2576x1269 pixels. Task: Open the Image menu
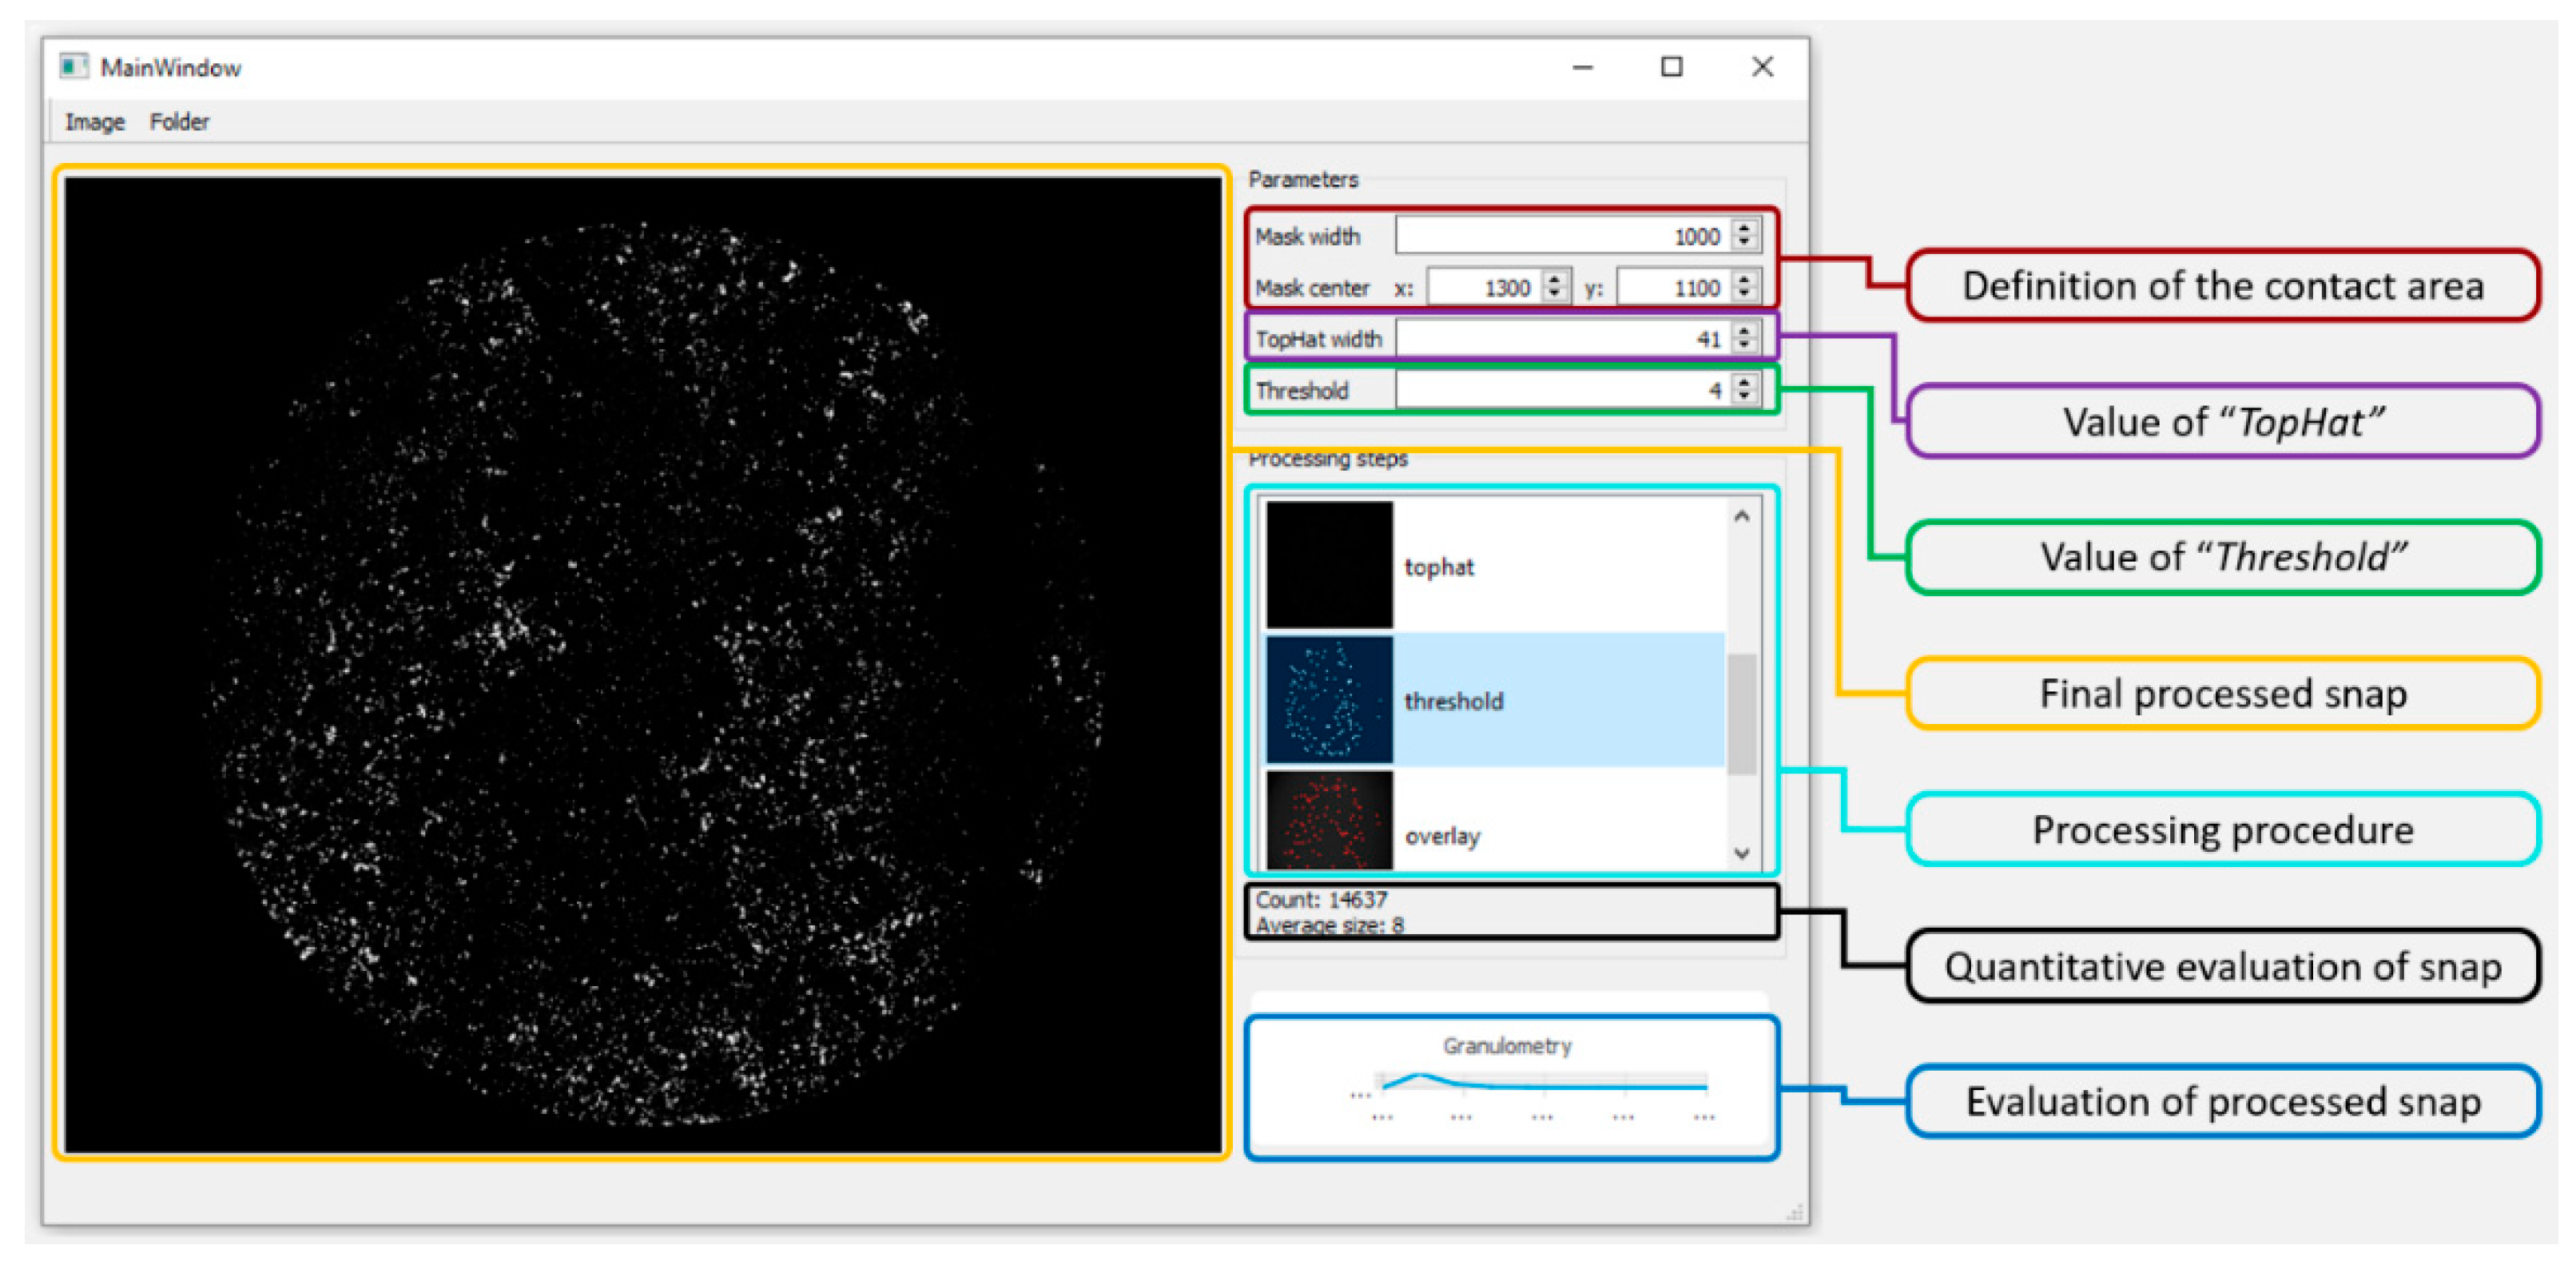click(95, 122)
